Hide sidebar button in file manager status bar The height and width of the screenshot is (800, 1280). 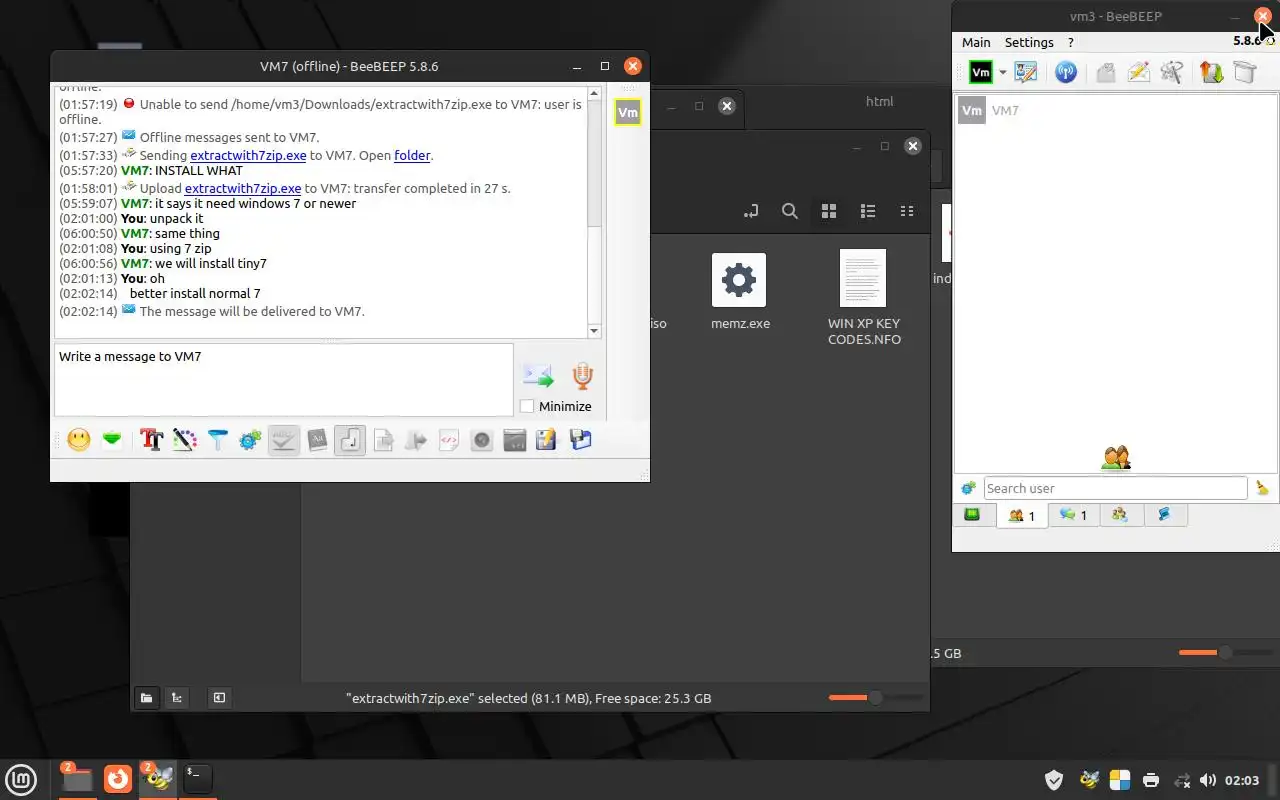[219, 698]
